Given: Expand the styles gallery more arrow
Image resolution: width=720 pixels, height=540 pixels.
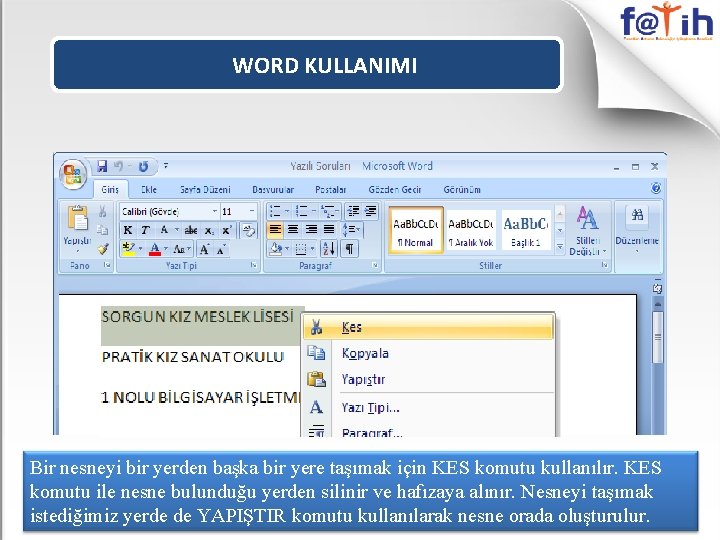Looking at the screenshot, I should (x=560, y=247).
